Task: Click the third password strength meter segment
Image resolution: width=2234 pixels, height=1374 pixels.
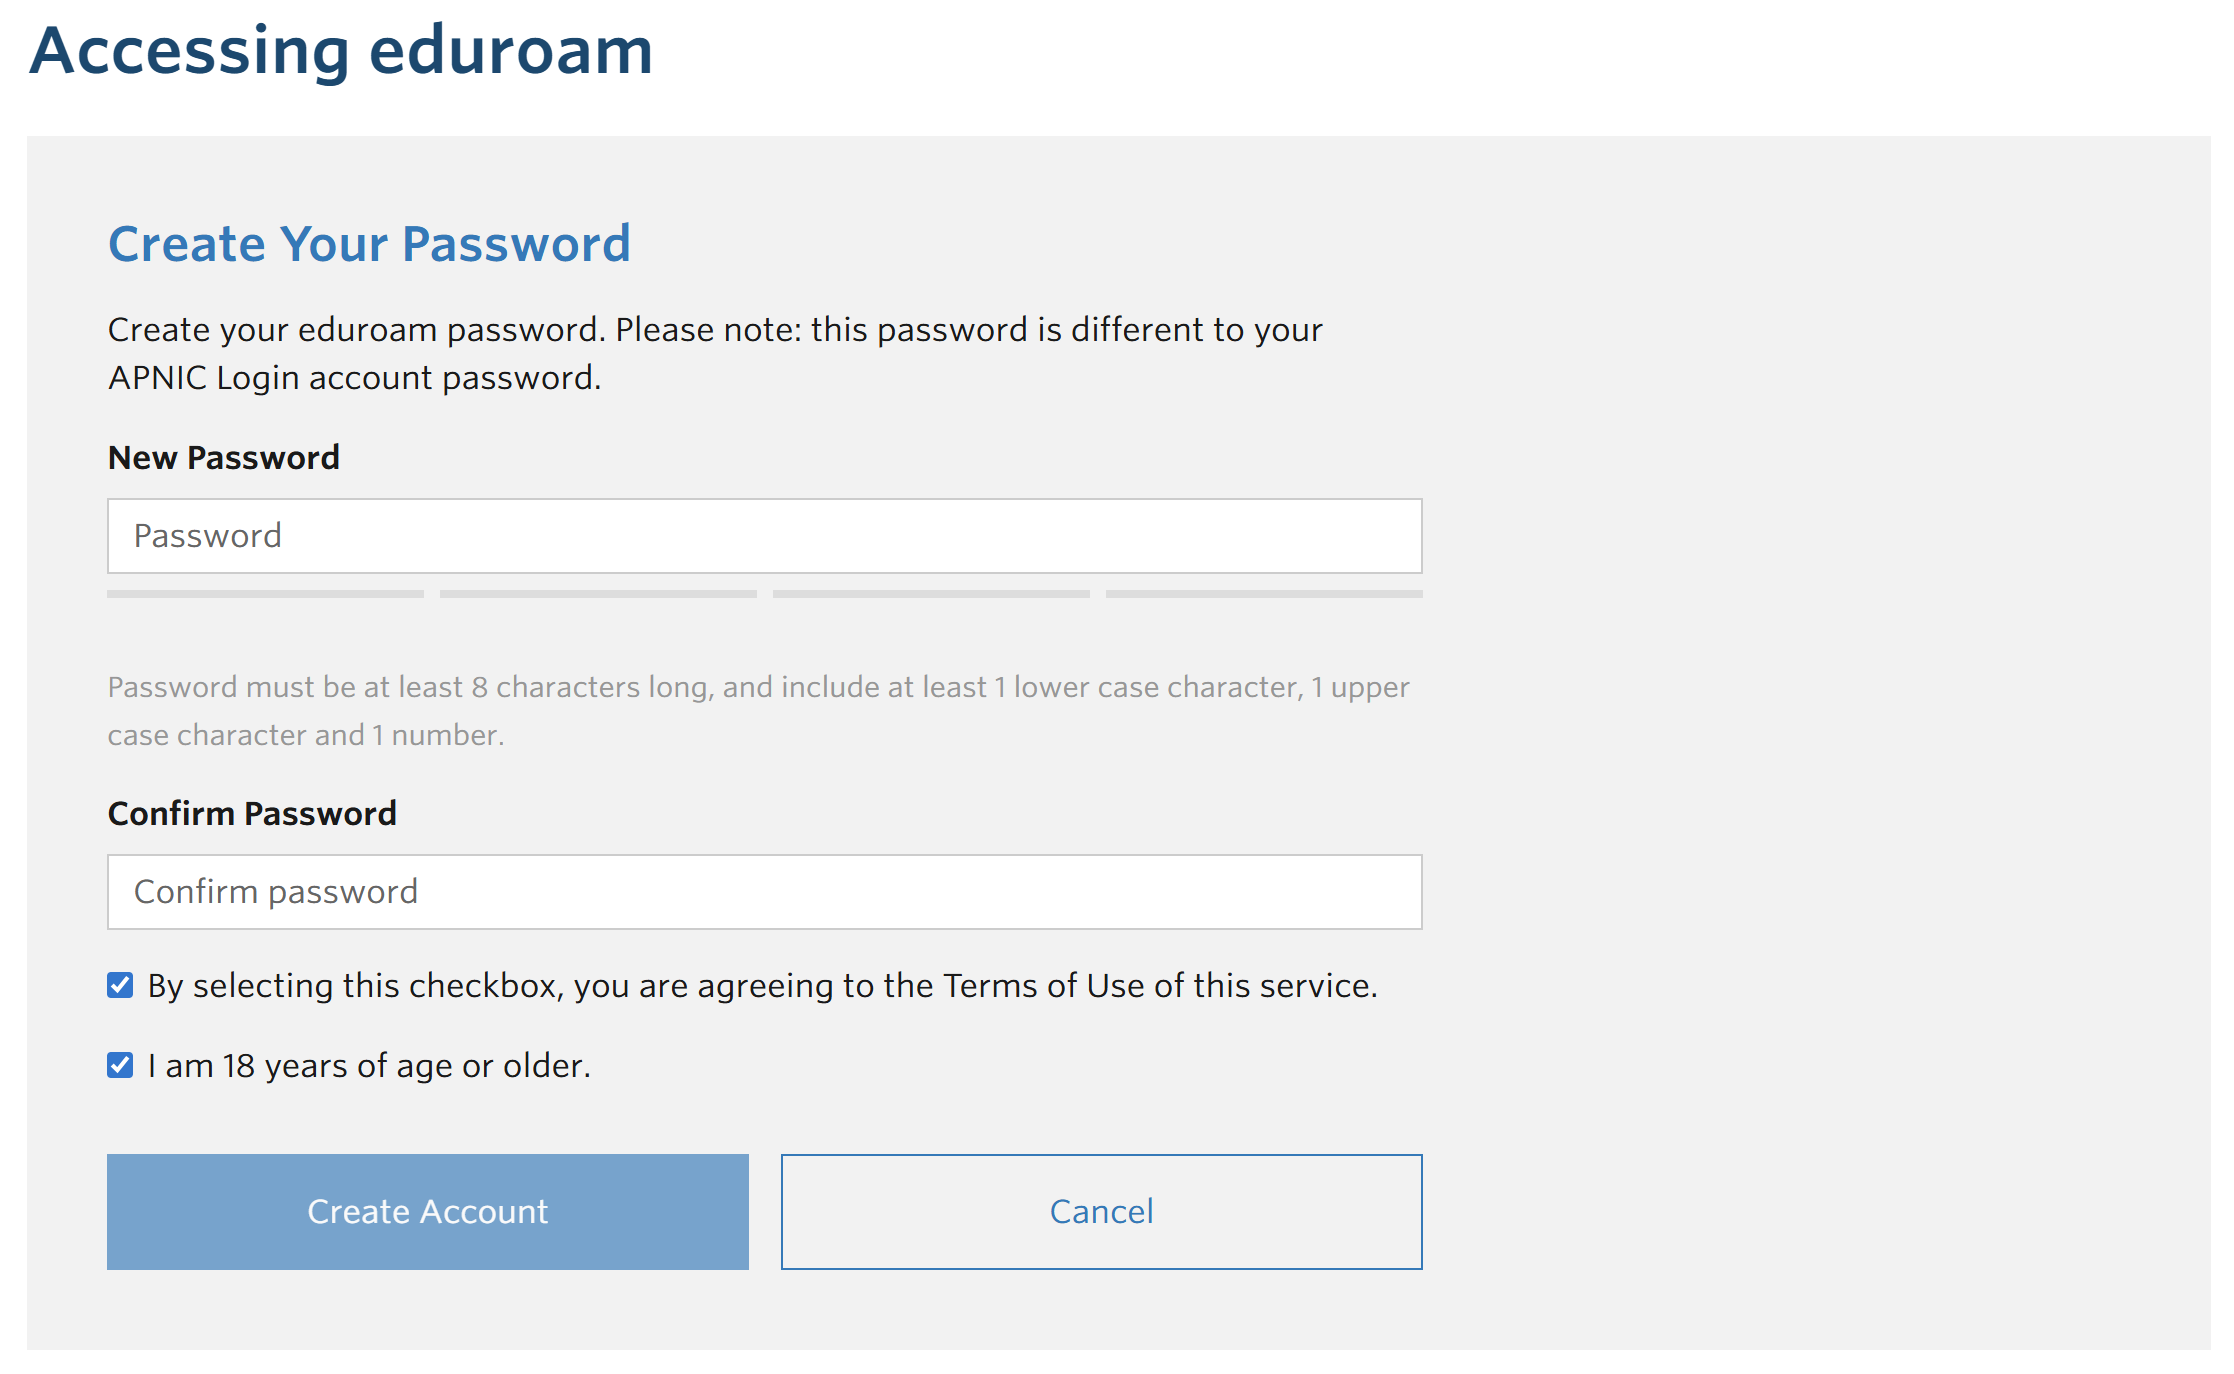Action: 931,594
